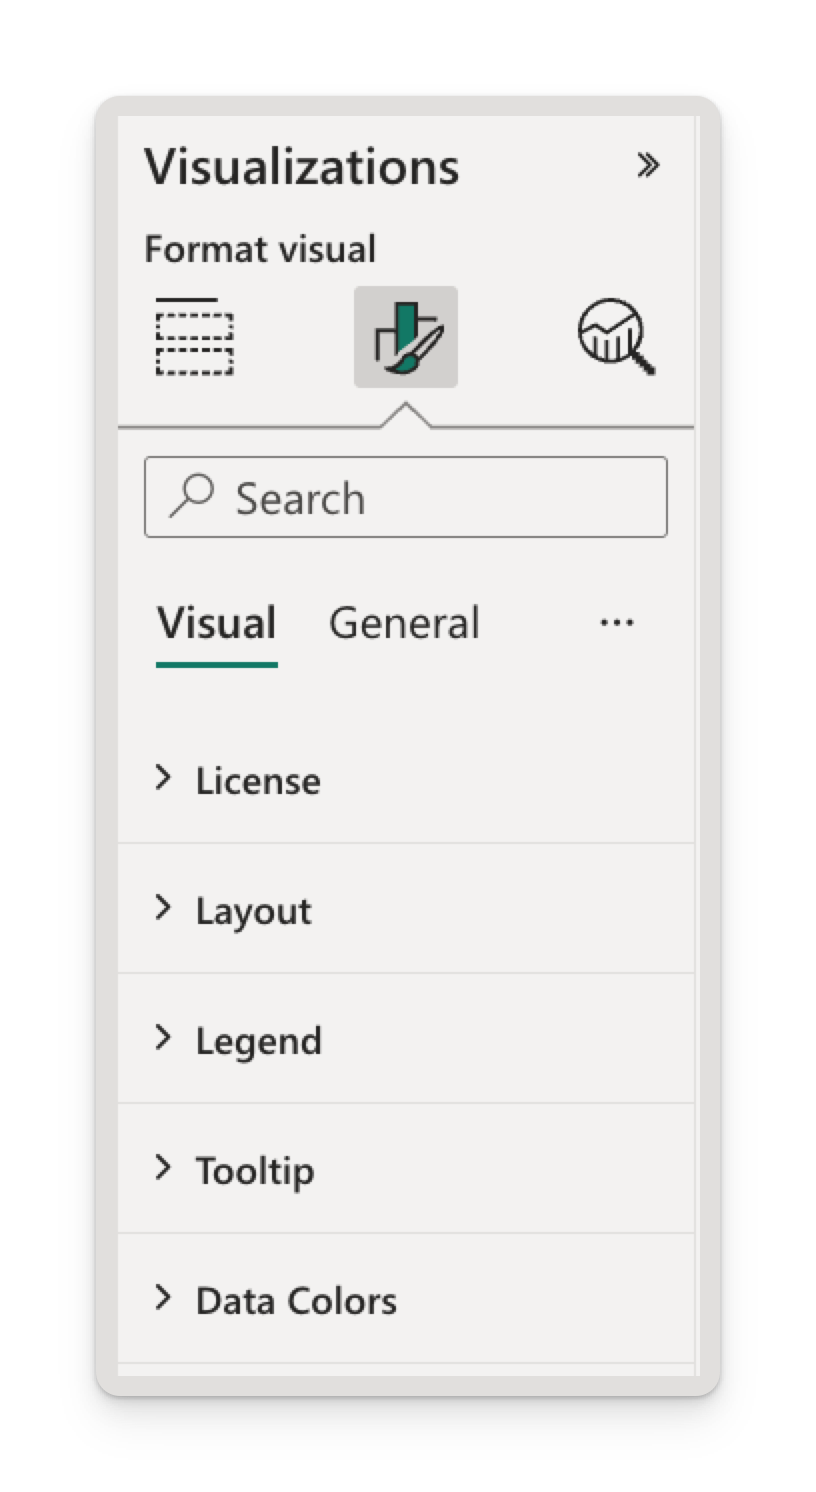The image size is (816, 1492).
Task: Open the Legend formatting card label
Action: coord(259,1041)
